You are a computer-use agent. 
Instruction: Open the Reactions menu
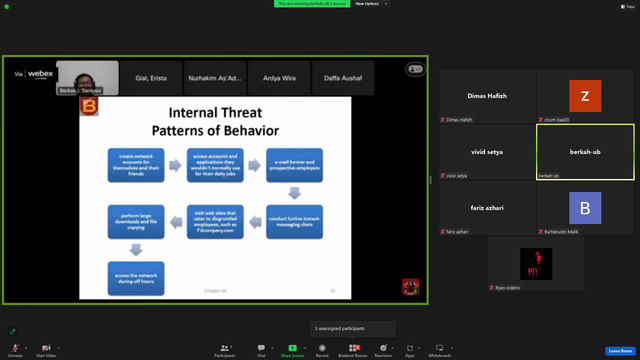(x=383, y=350)
